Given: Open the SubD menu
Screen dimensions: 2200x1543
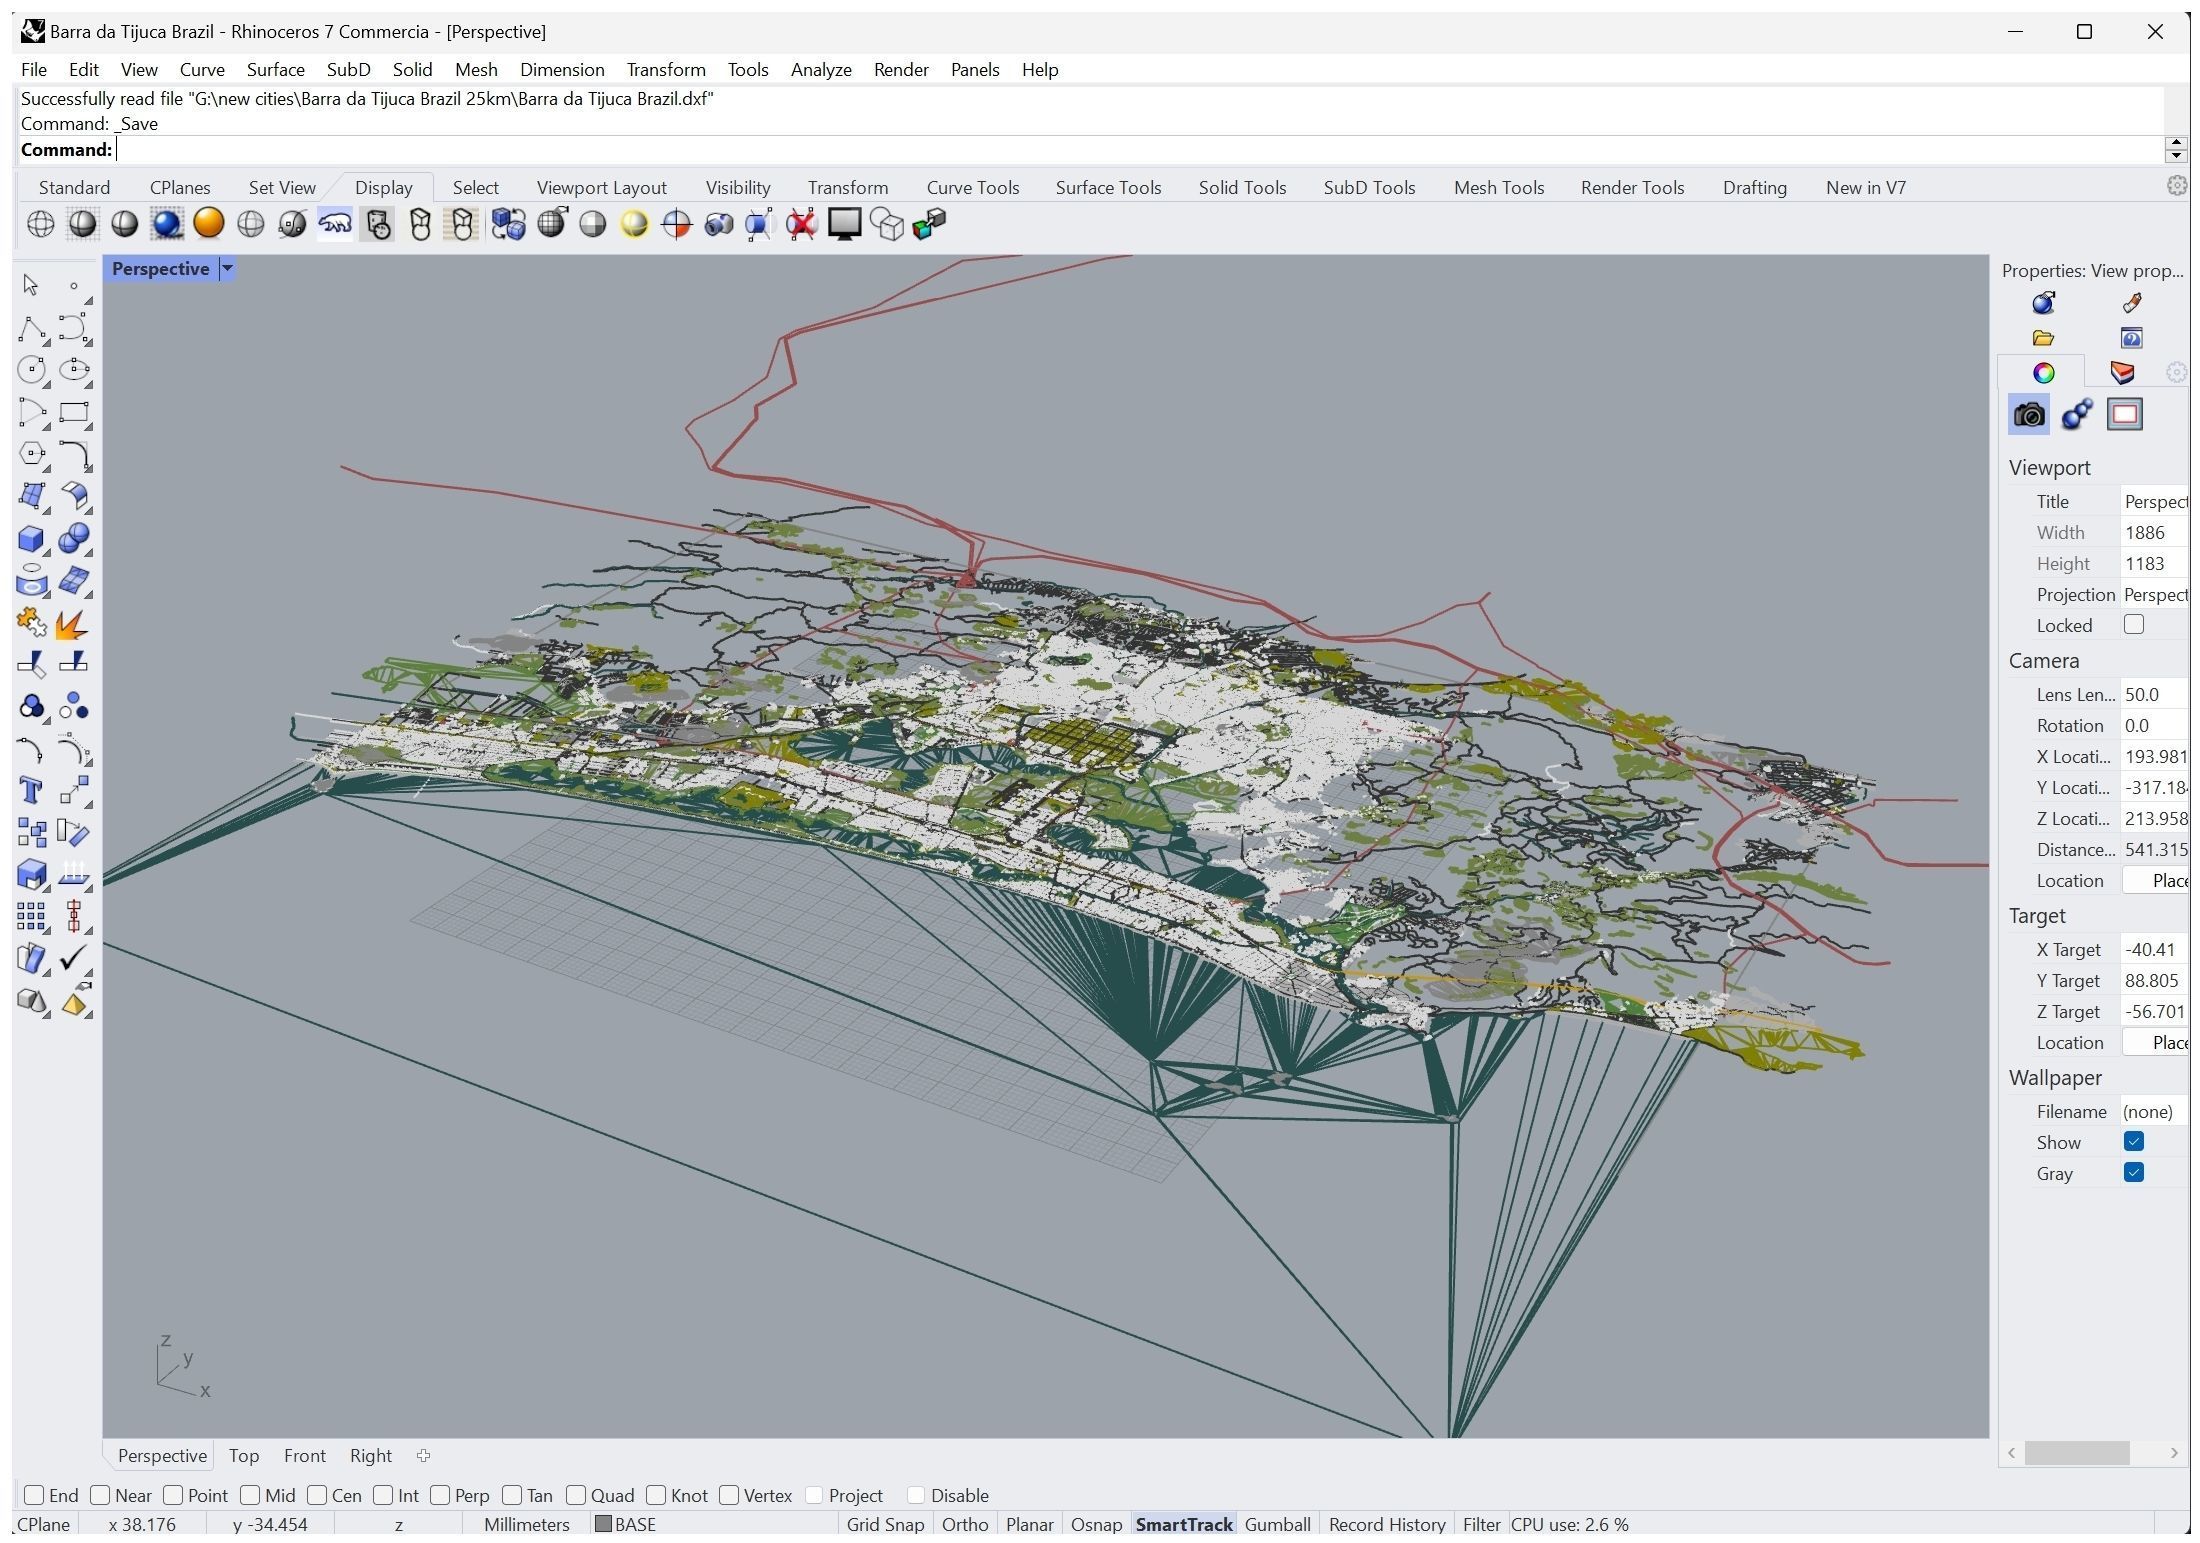Looking at the screenshot, I should click(348, 69).
